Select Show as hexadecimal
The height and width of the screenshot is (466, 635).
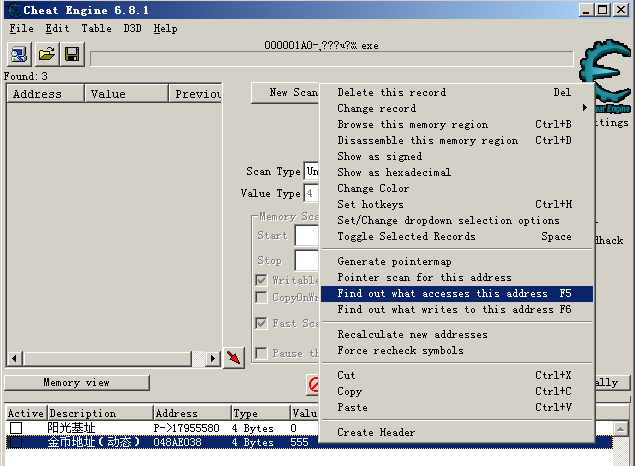click(457, 172)
